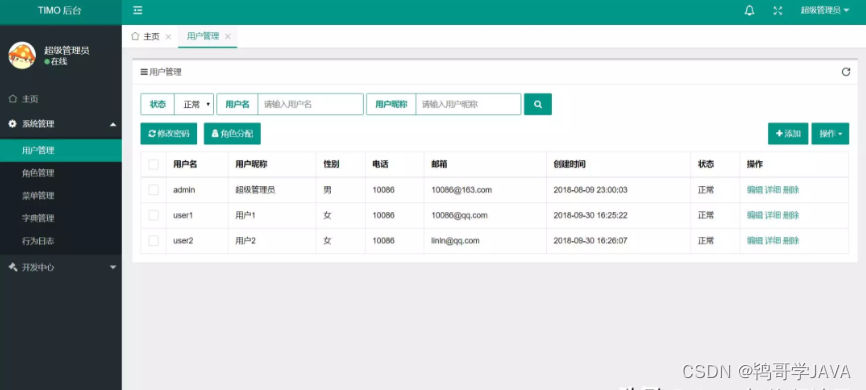Viewport: 866px width, 390px height.
Task: Click the 在线 status under the avatar
Action: 56,61
